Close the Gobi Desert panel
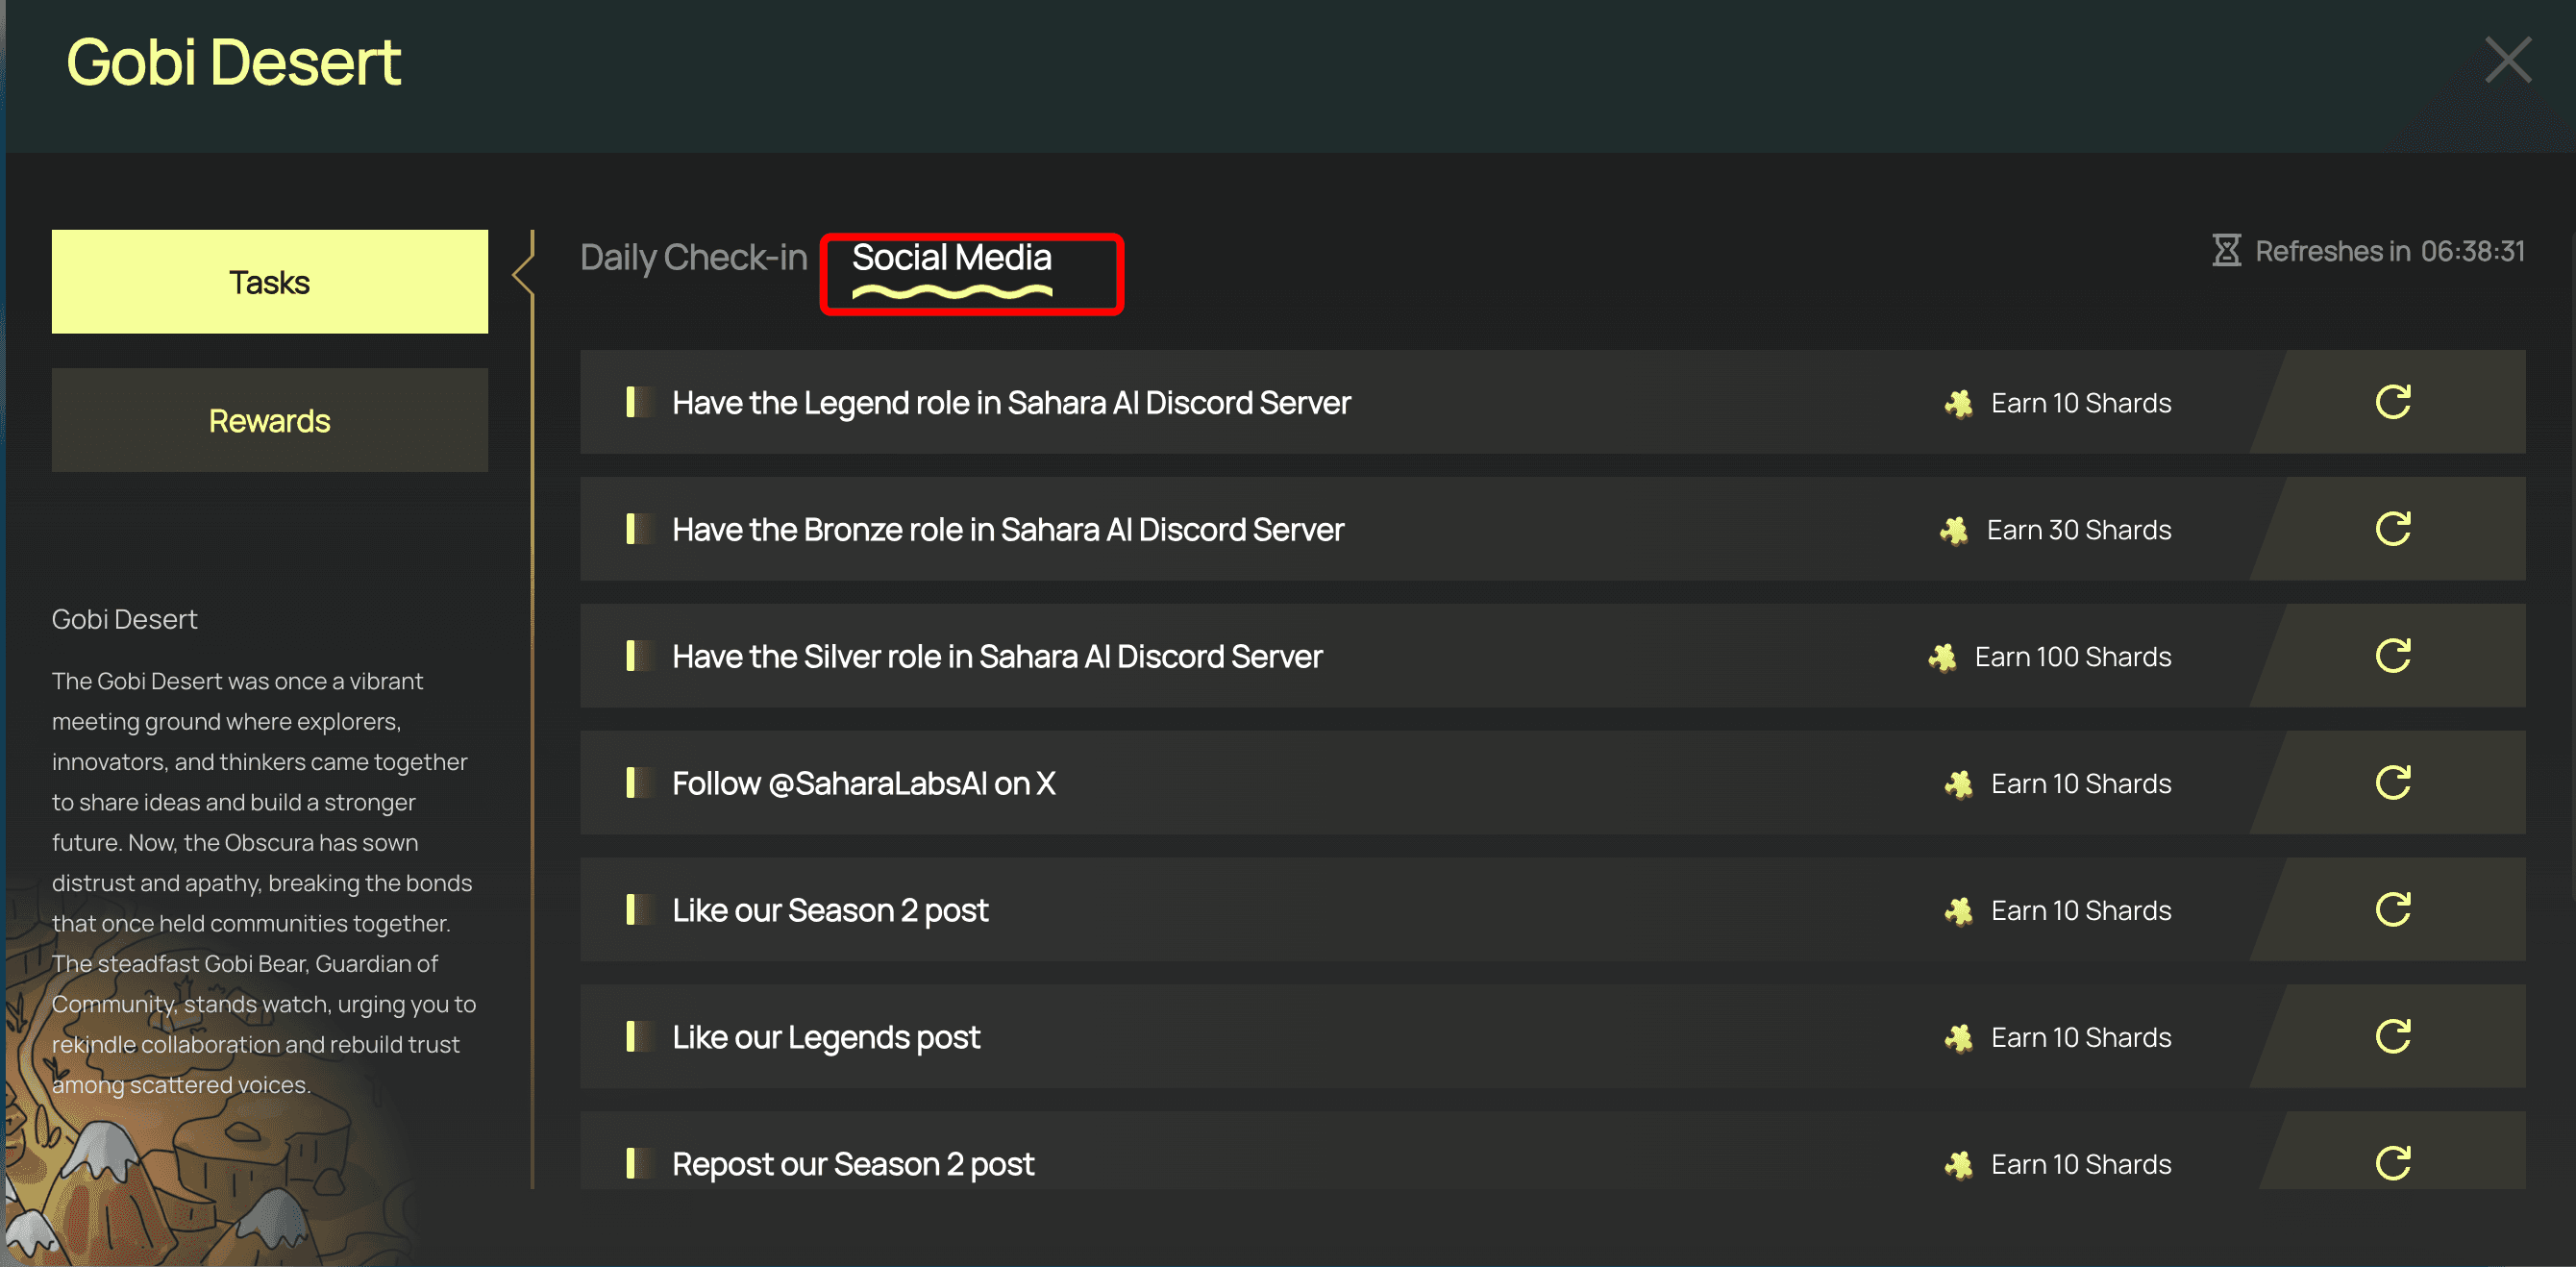The height and width of the screenshot is (1267, 2576). [2508, 60]
